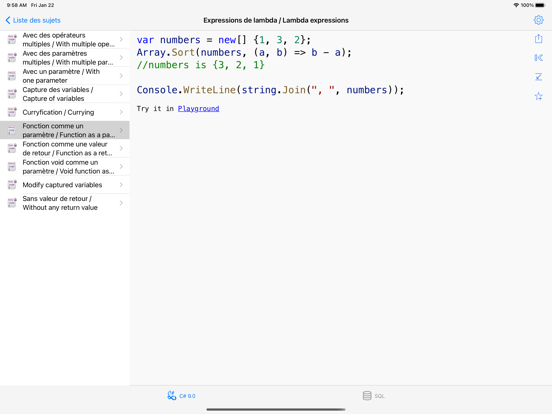Click the edit note icon
This screenshot has width=552, height=414.
tap(538, 77)
